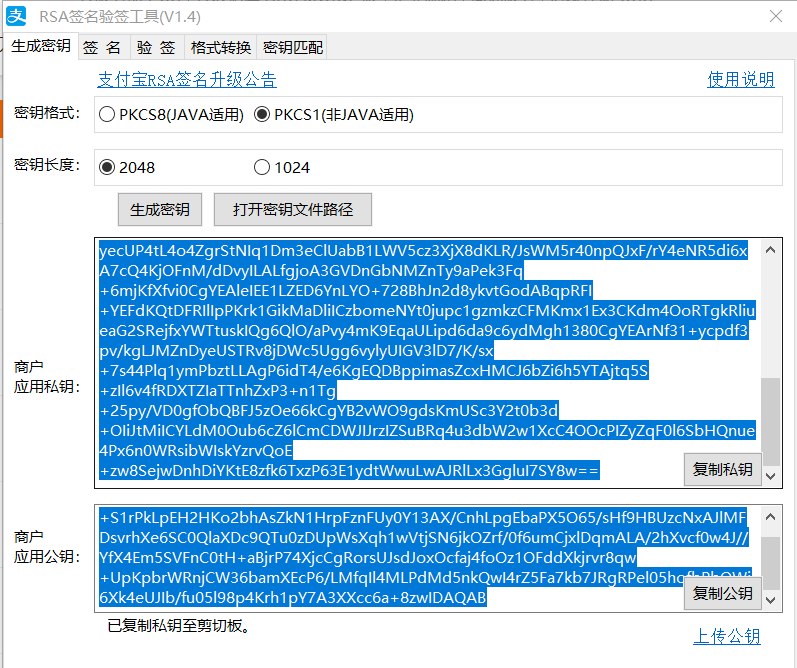Viewport: 797px width, 668px height.
Task: Select the PKCS1(非JAVA适用) key format
Action: point(333,114)
